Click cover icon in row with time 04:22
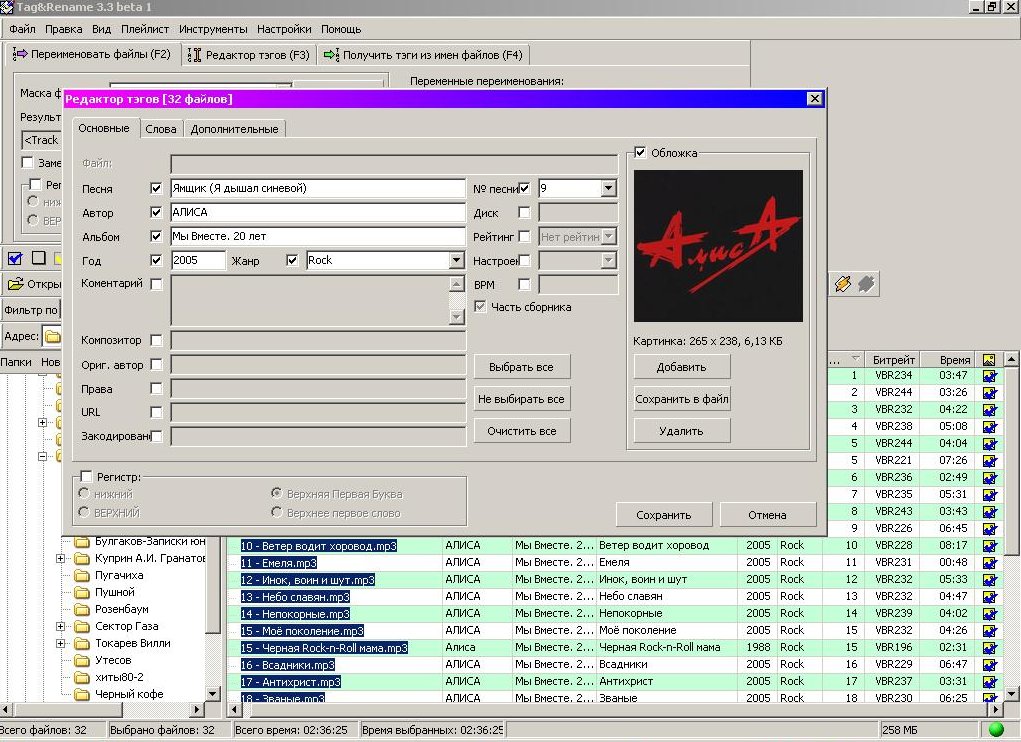The width and height of the screenshot is (1021, 742). tap(990, 409)
